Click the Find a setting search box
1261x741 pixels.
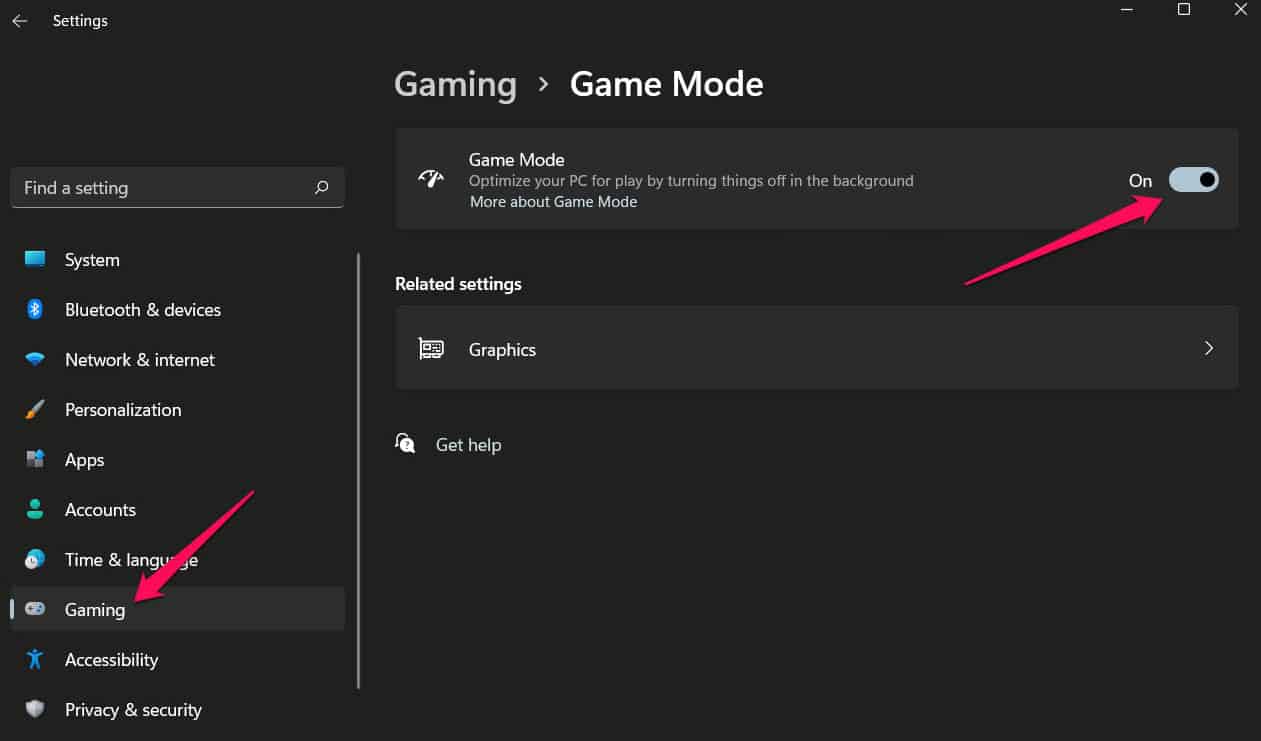178,188
